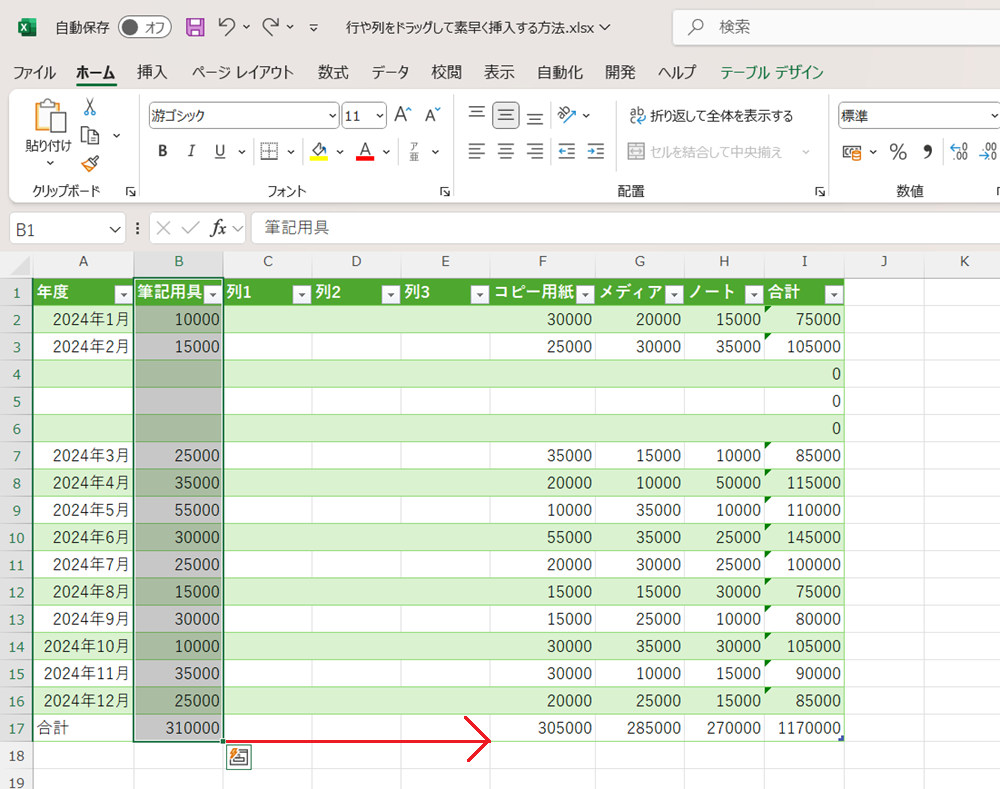Switch to the 数式 tab
Viewport: 1000px width, 789px height.
[333, 73]
